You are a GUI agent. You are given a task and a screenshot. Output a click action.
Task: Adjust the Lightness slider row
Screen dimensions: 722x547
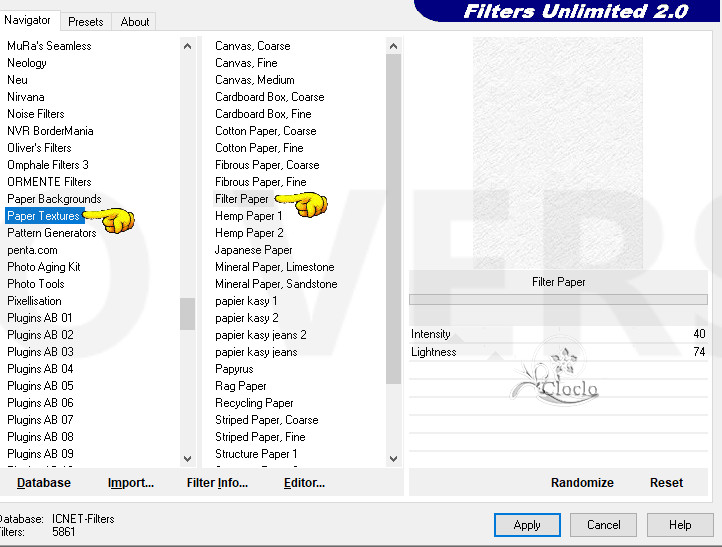558,352
